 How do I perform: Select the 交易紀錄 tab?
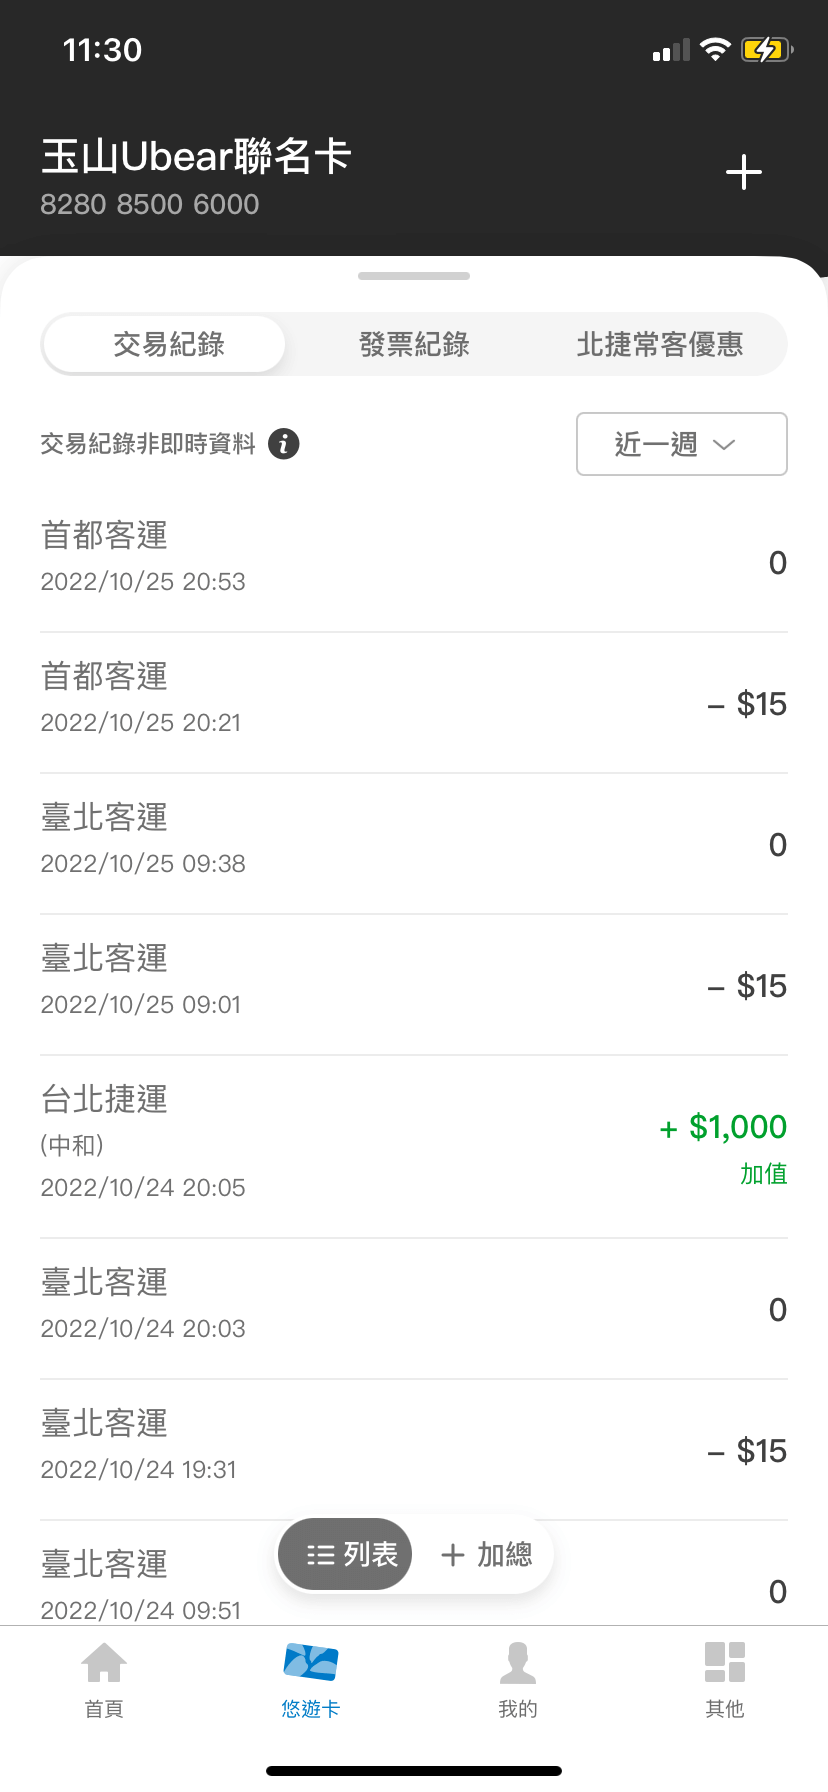point(168,345)
